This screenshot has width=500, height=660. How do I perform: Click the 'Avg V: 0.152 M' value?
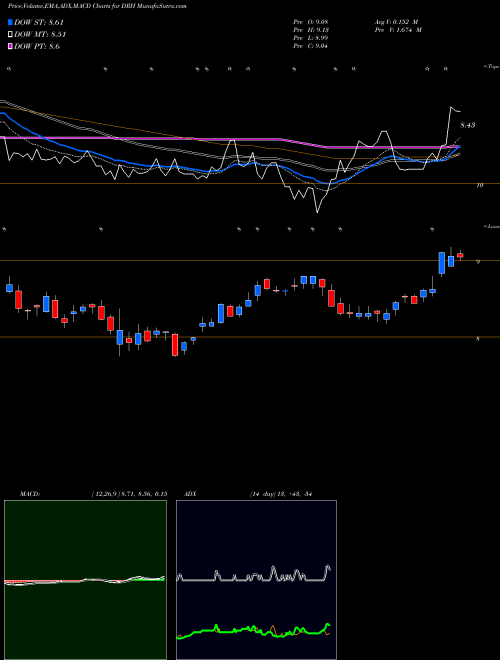[396, 22]
